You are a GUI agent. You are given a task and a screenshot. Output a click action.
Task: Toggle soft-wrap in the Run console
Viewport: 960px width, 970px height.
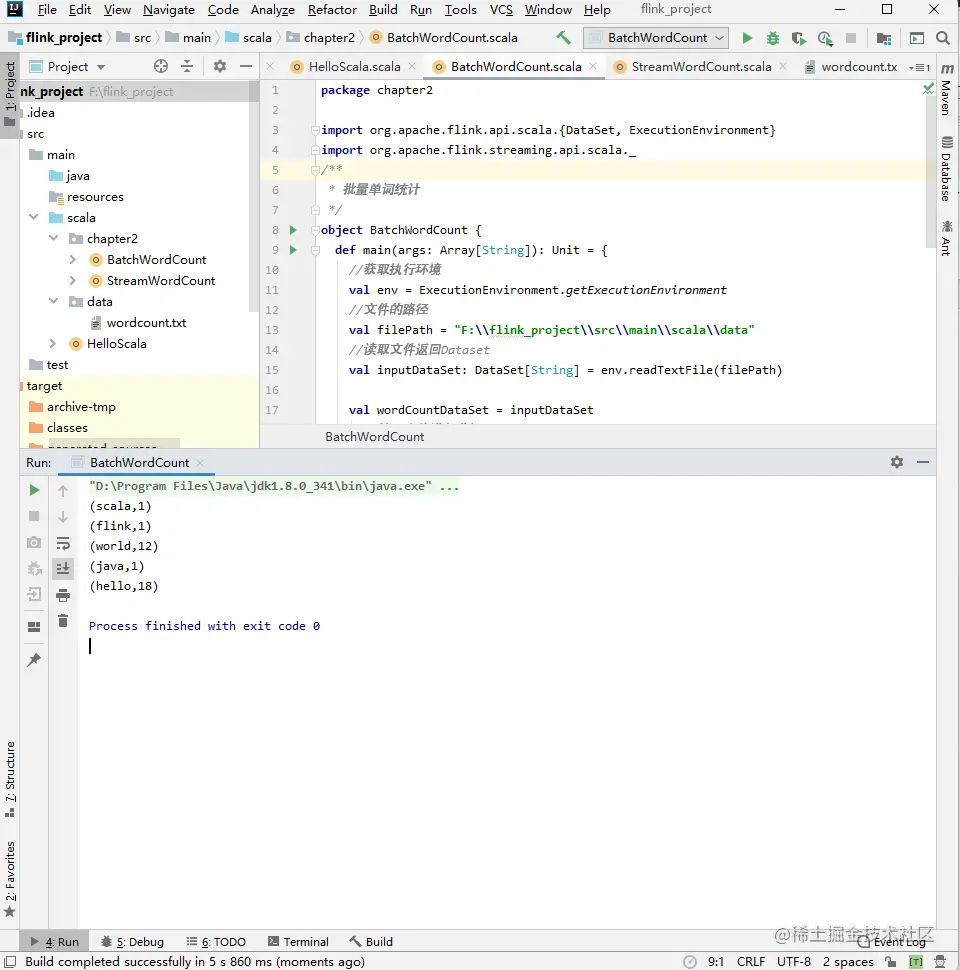[62, 543]
